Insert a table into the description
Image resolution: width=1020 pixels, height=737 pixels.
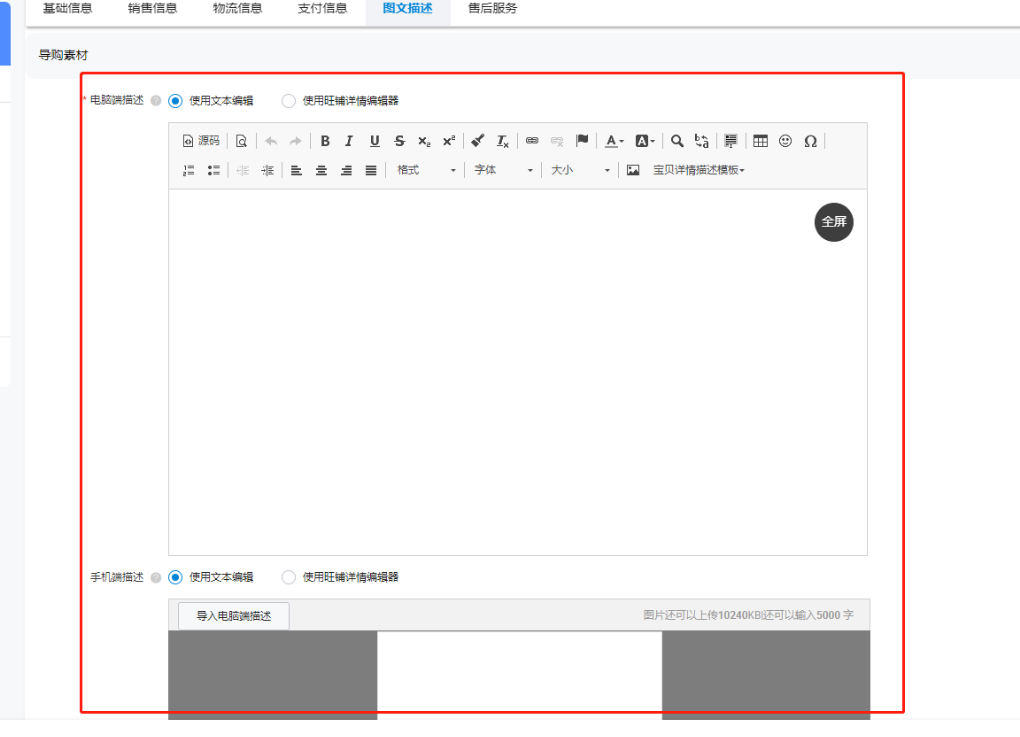tap(760, 141)
